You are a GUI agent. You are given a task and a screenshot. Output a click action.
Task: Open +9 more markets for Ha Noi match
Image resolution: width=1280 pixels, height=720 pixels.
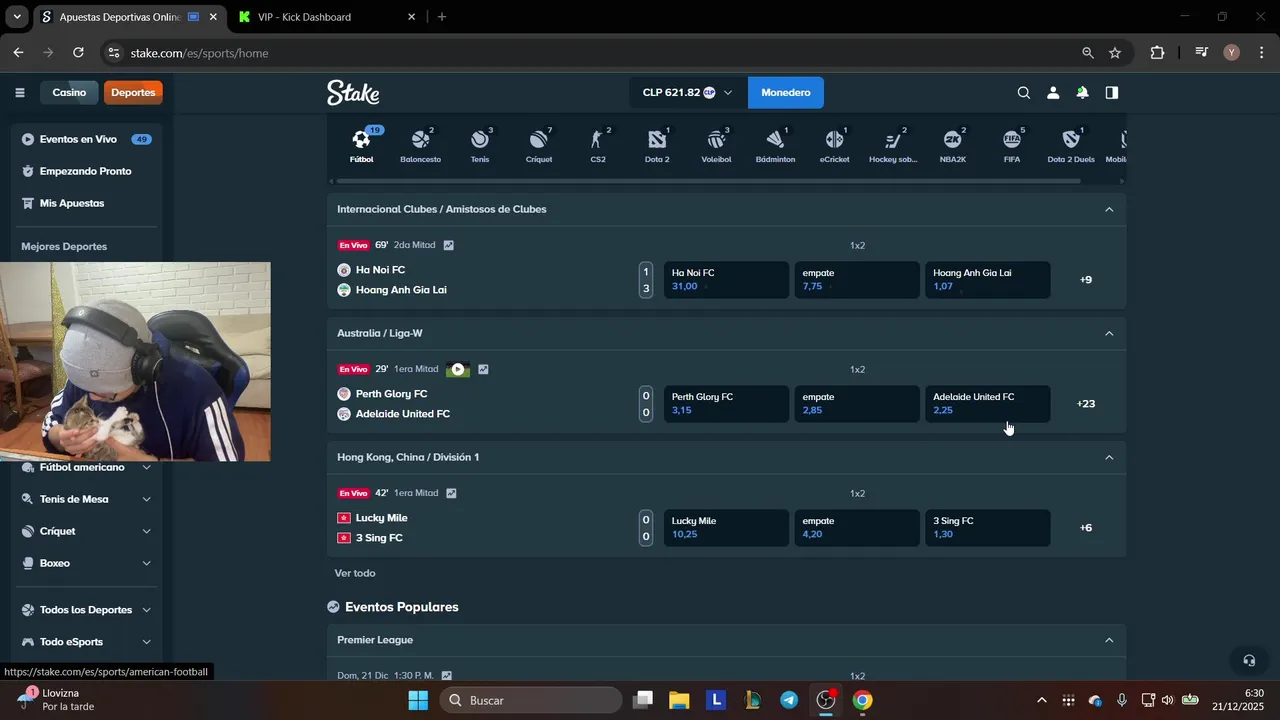pyautogui.click(x=1086, y=280)
